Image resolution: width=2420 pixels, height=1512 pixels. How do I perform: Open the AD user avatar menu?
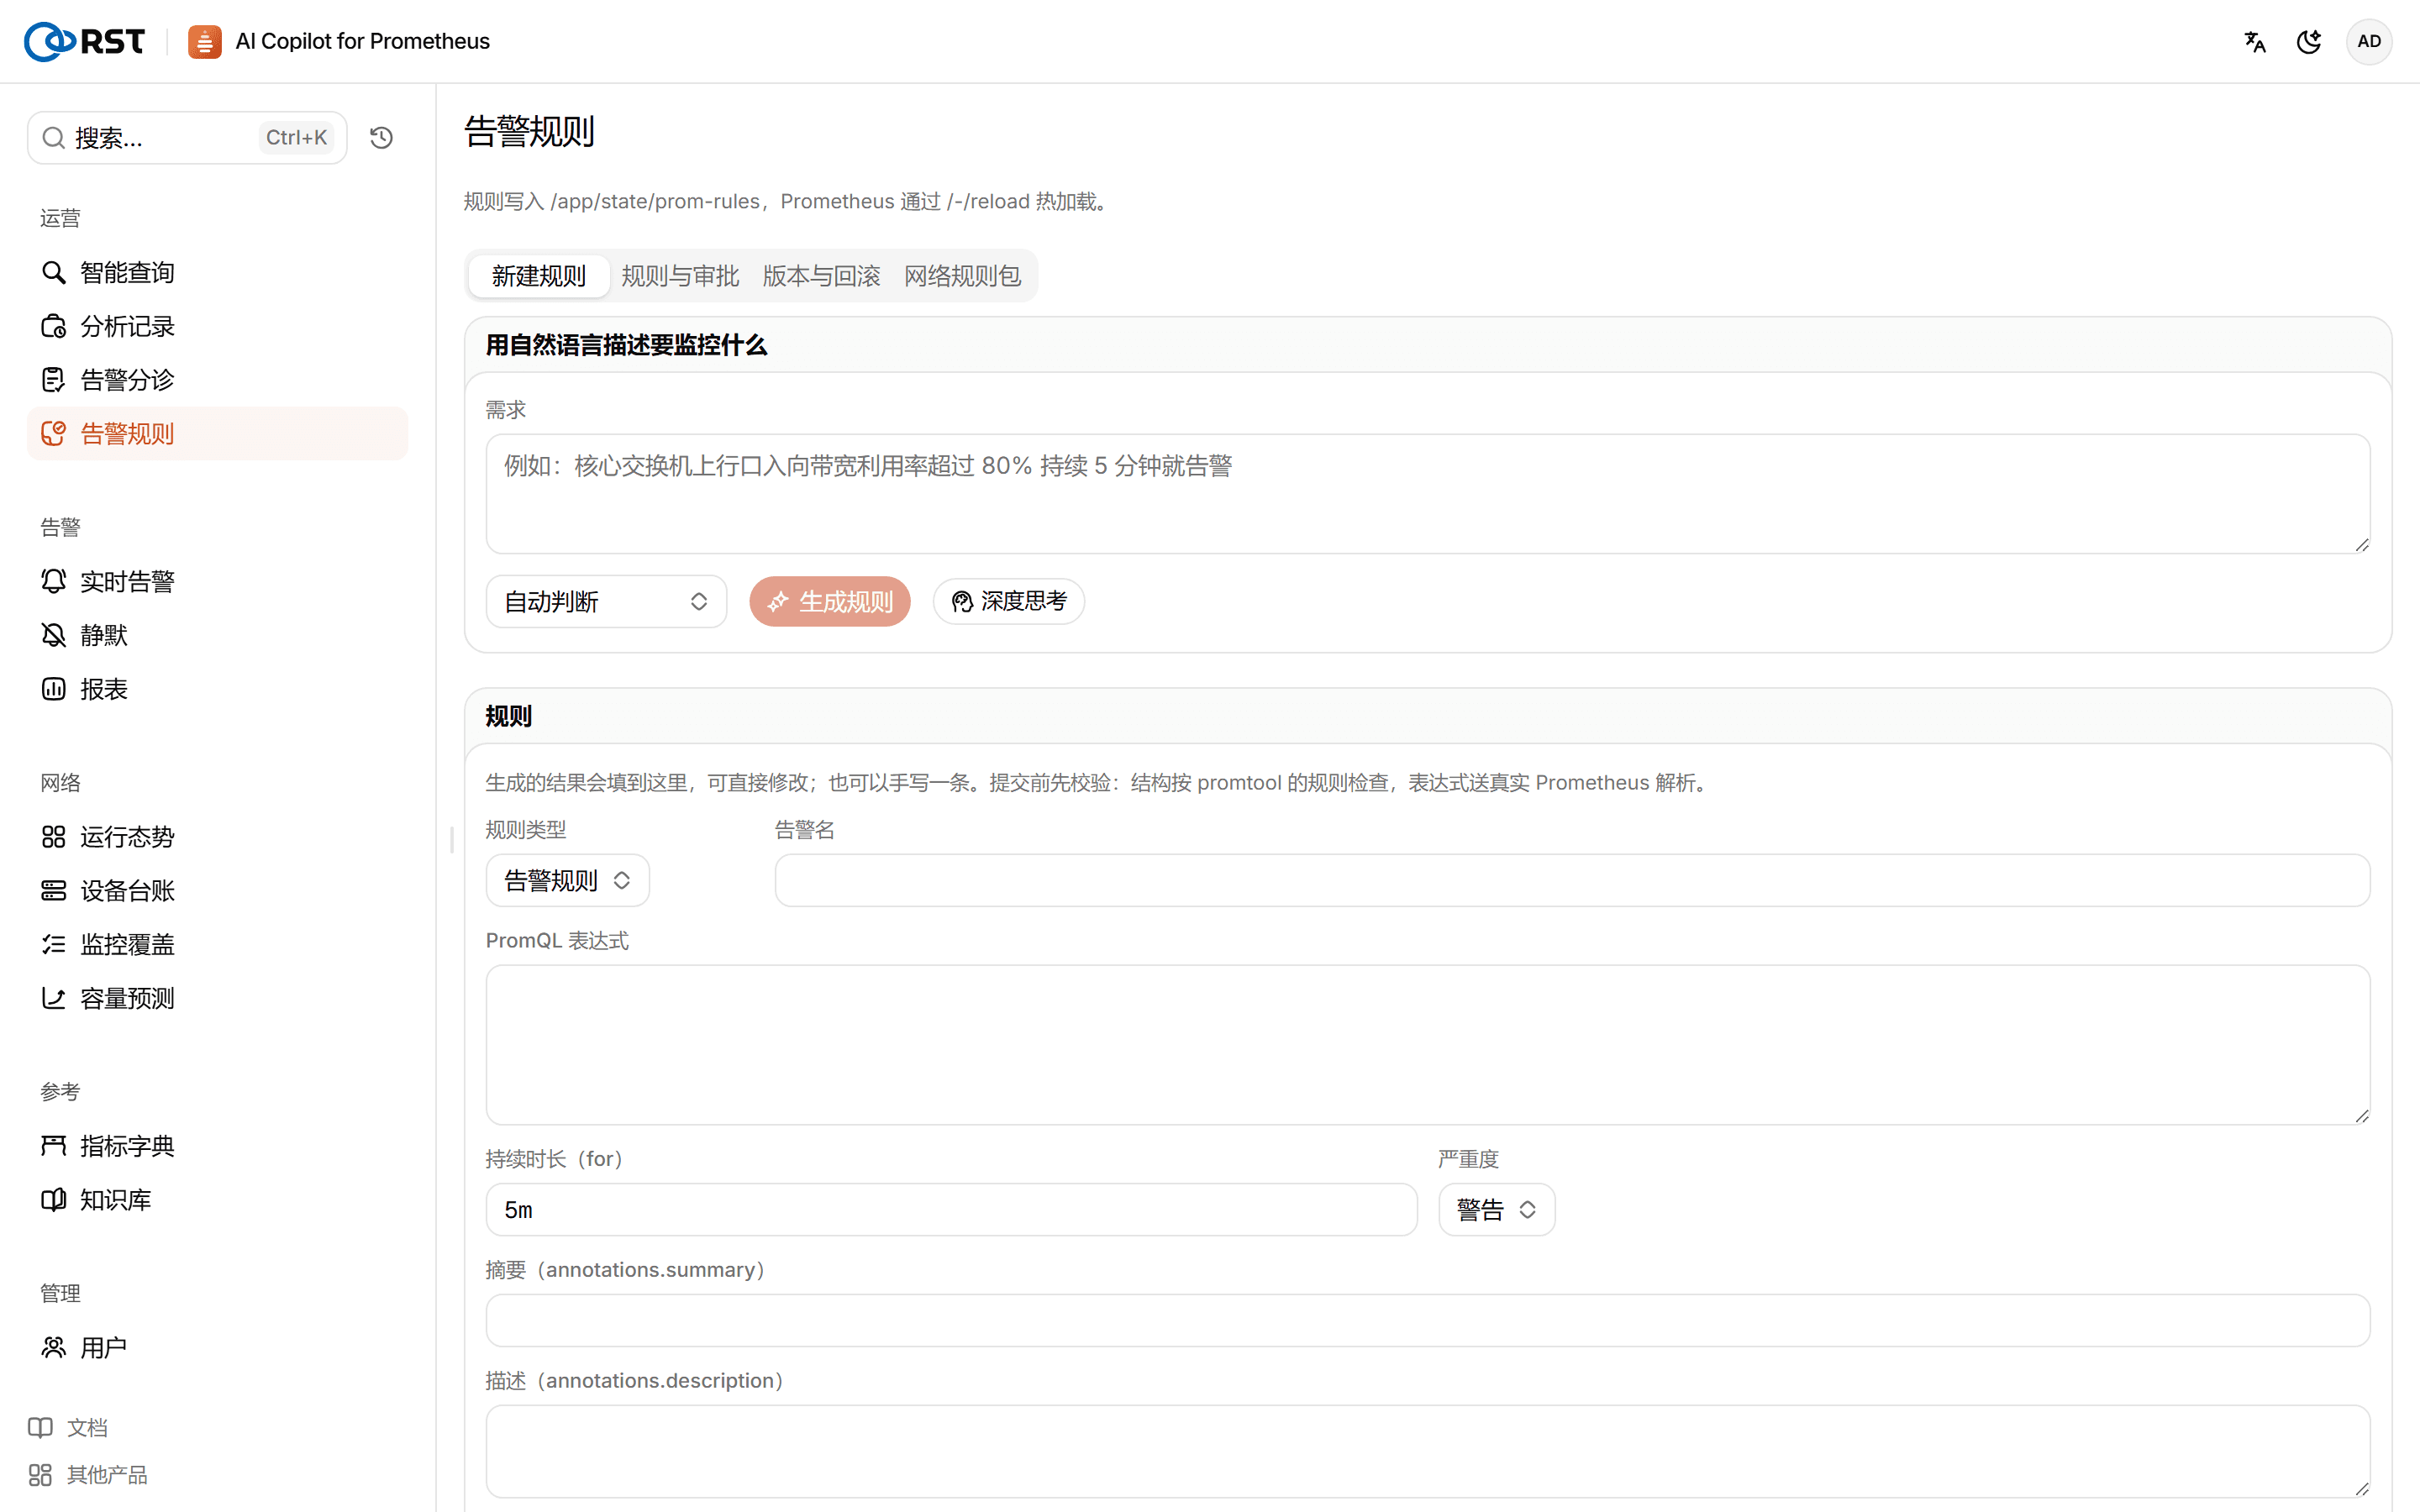click(x=2369, y=41)
